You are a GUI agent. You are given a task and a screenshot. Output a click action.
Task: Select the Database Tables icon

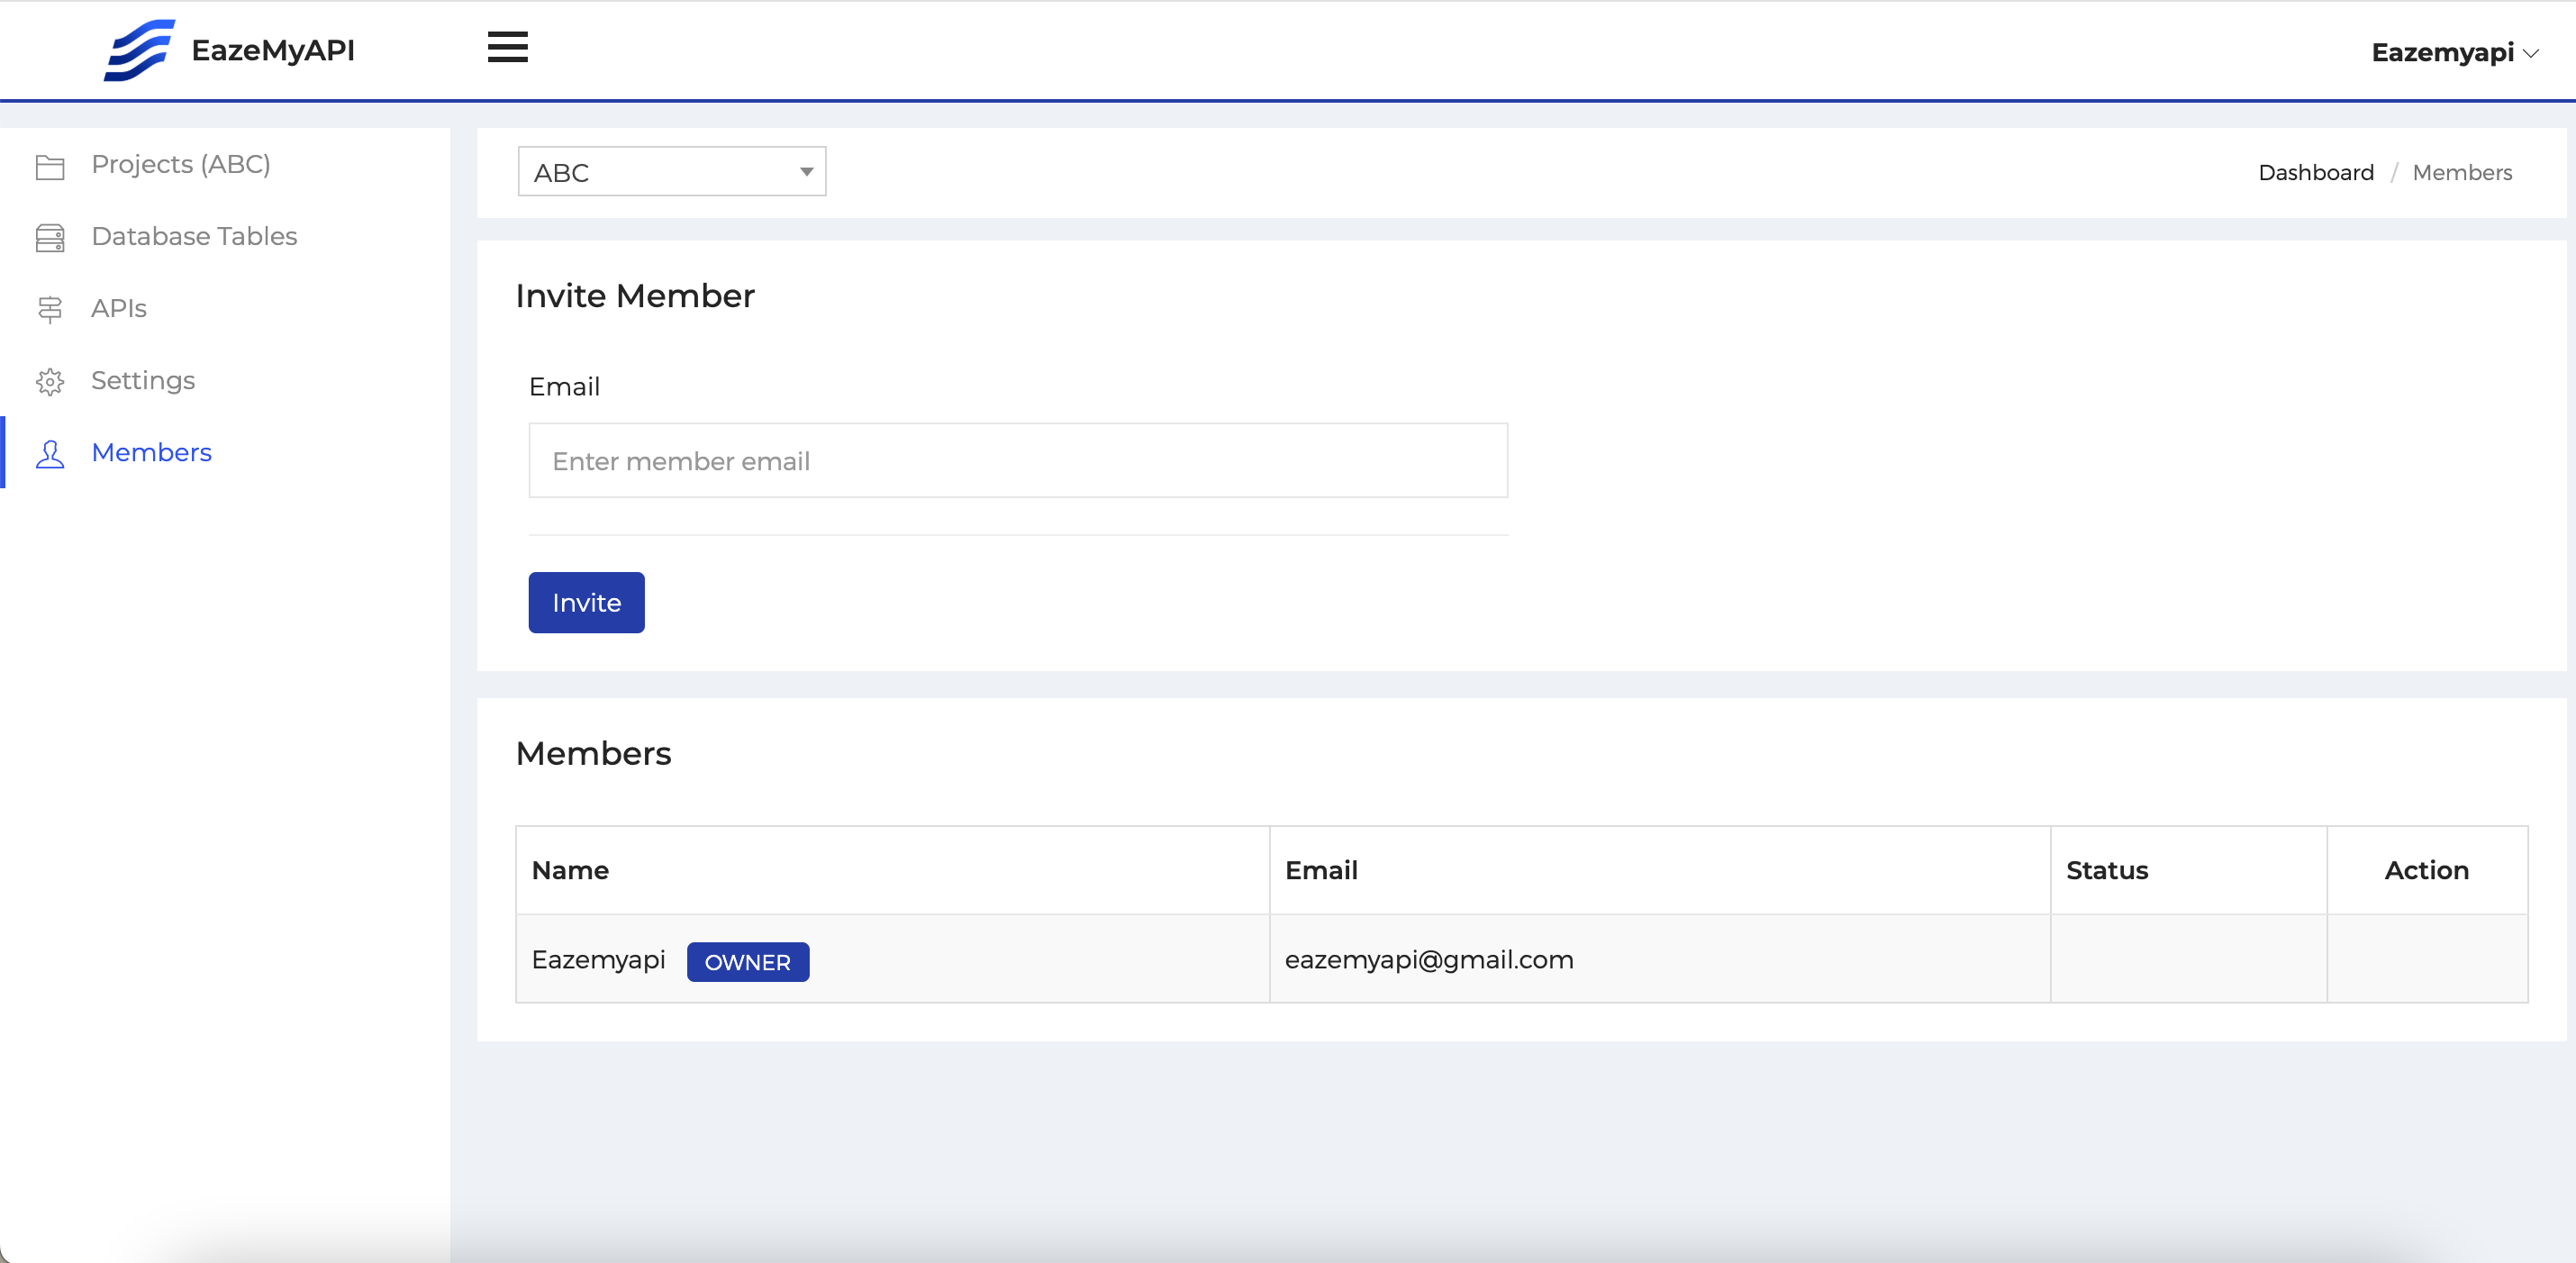(x=50, y=237)
